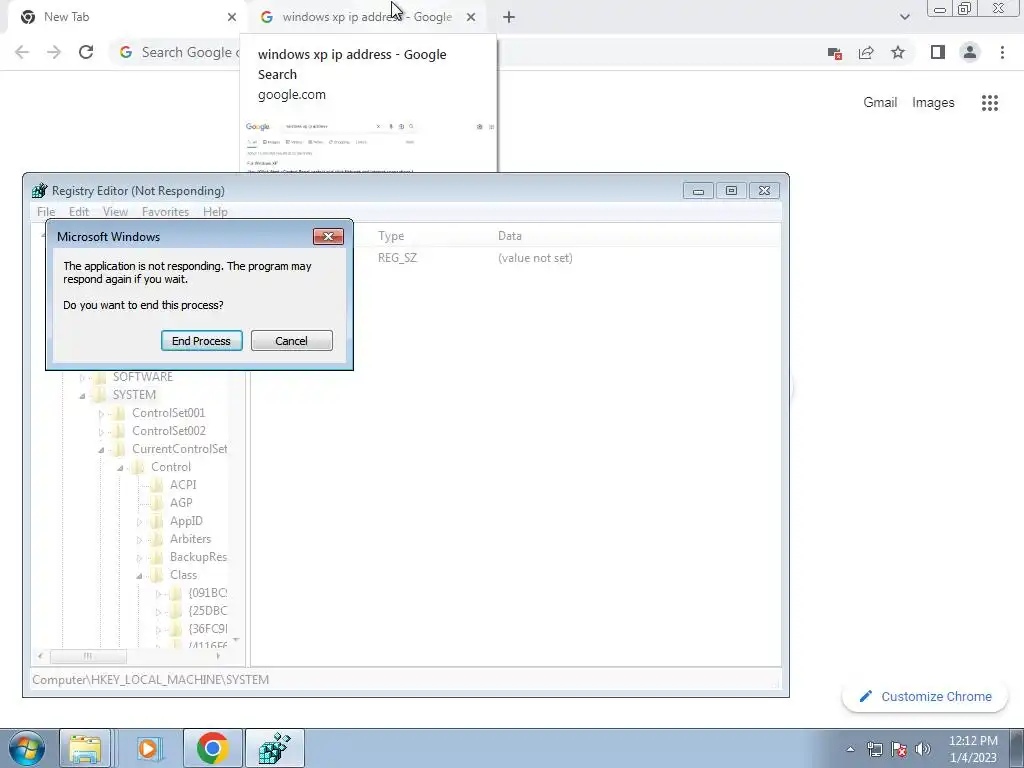This screenshot has width=1024, height=768.
Task: Open the File menu in Registry Editor
Action: click(46, 212)
